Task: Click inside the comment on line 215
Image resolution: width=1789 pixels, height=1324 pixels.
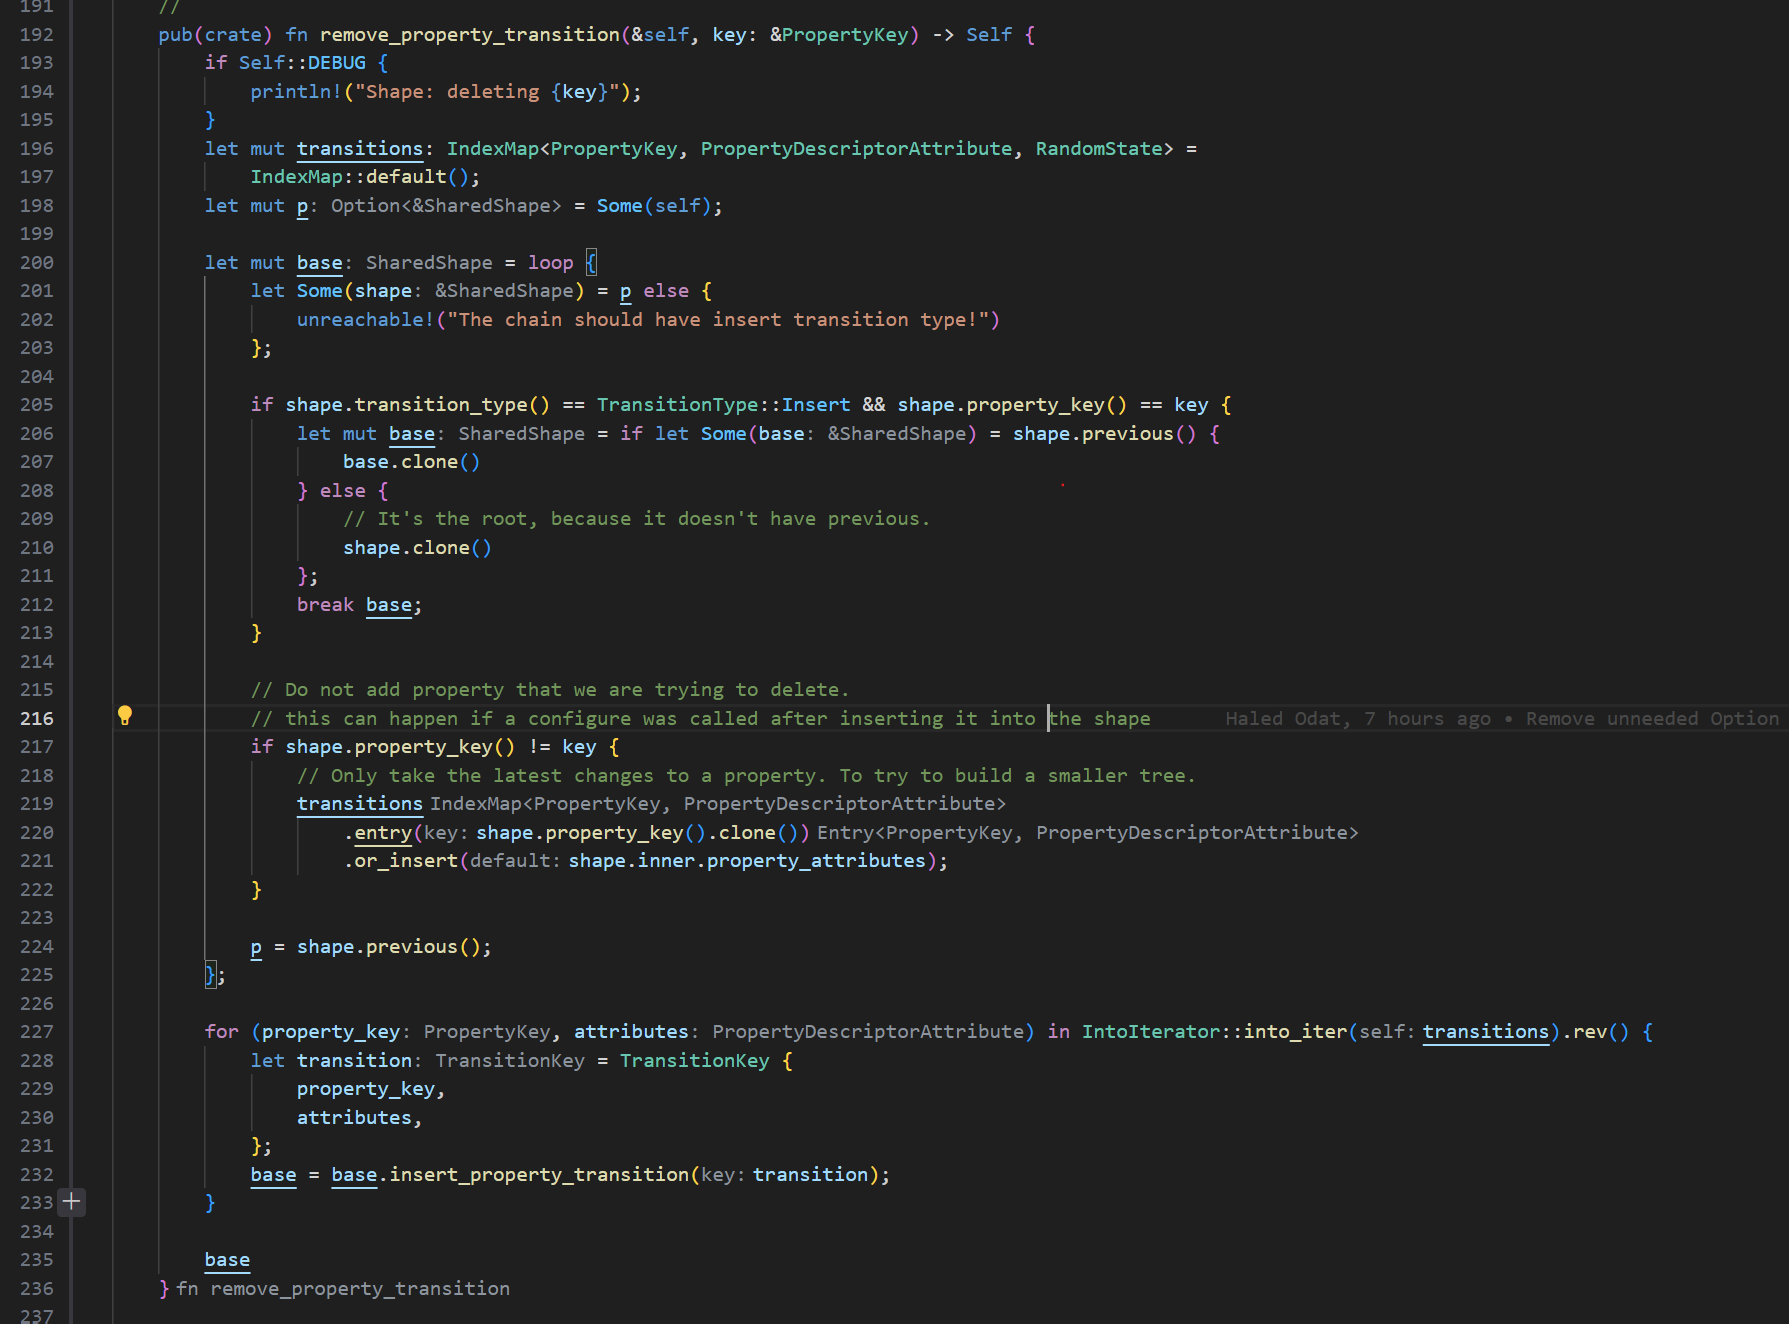Action: point(550,689)
